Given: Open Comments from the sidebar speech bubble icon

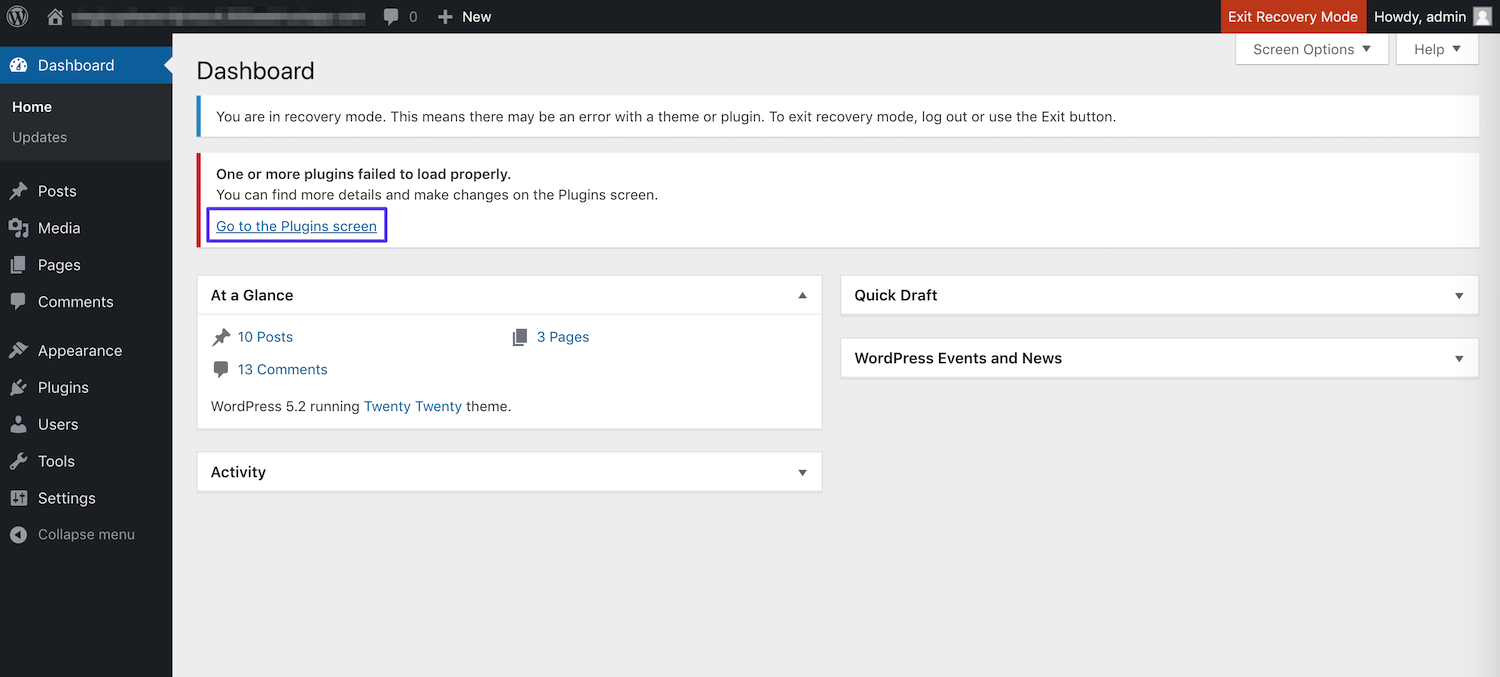Looking at the screenshot, I should 19,301.
